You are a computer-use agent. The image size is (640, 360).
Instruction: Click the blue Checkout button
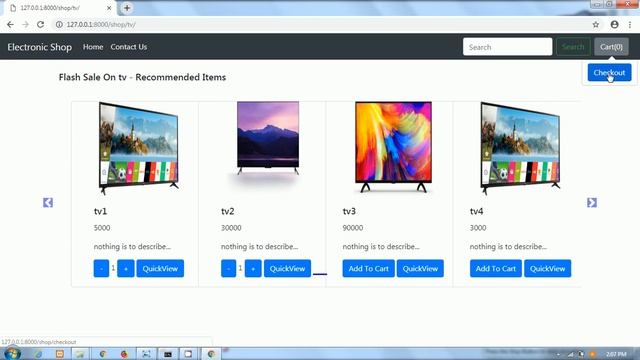(x=609, y=73)
